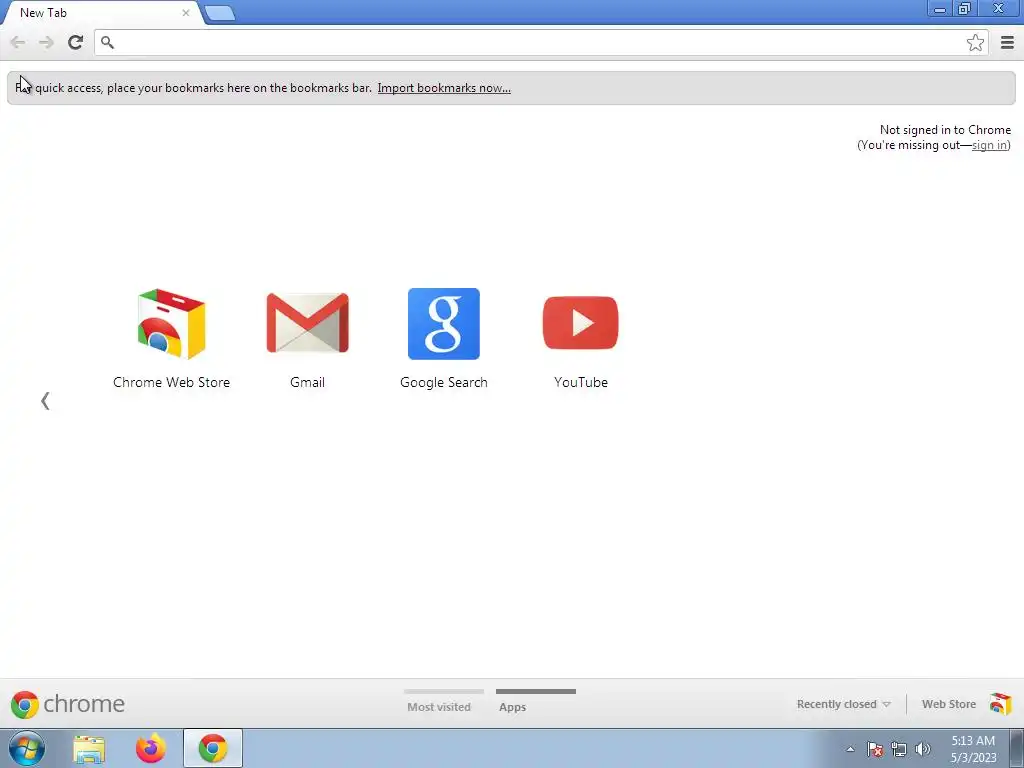Bookmark this page with the star icon
1024x768 pixels.
[975, 42]
